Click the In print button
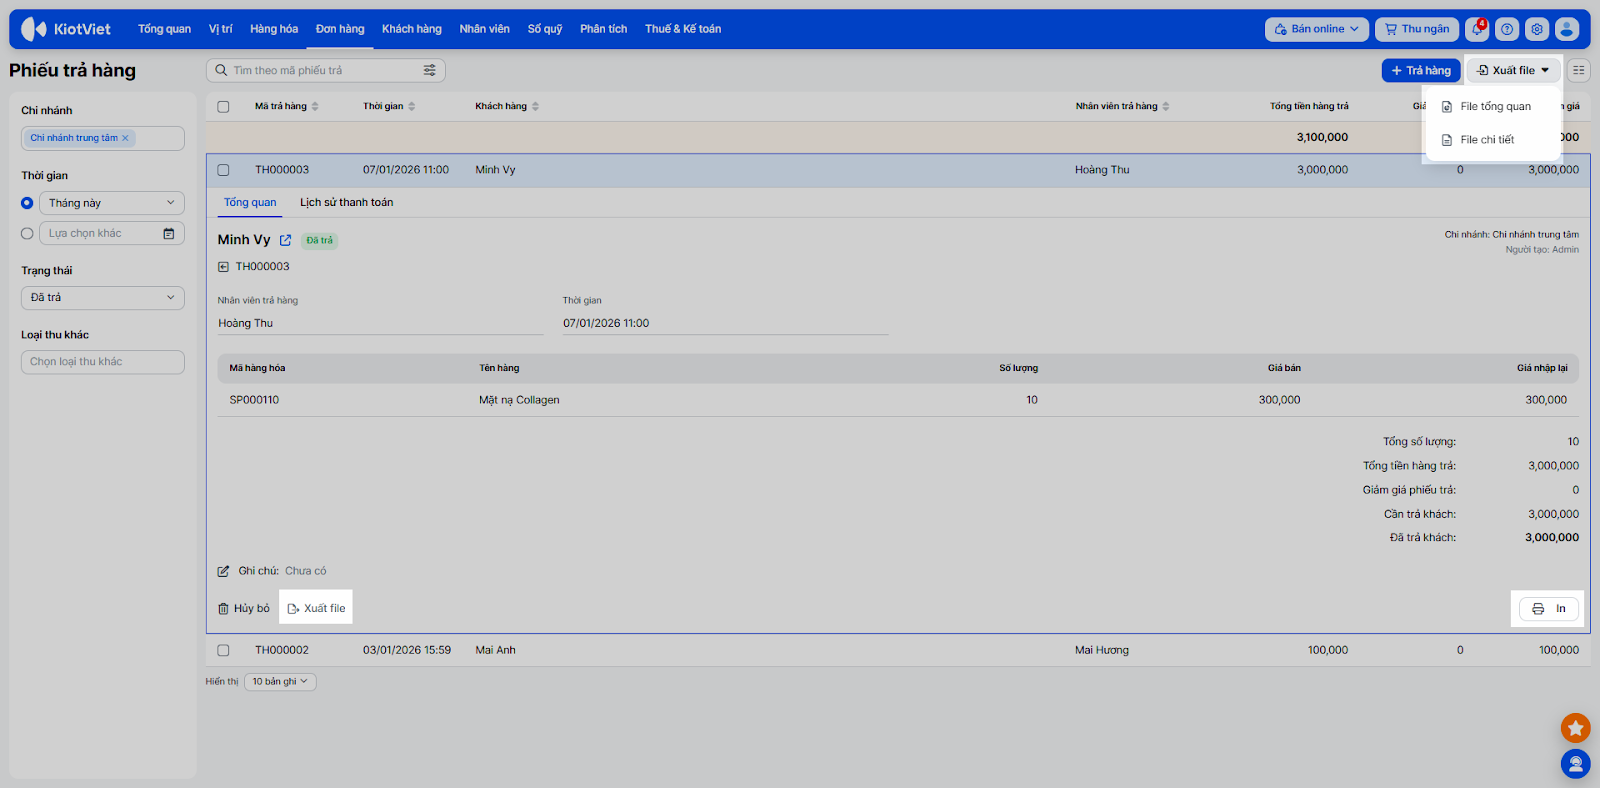Image resolution: width=1600 pixels, height=788 pixels. pos(1549,609)
